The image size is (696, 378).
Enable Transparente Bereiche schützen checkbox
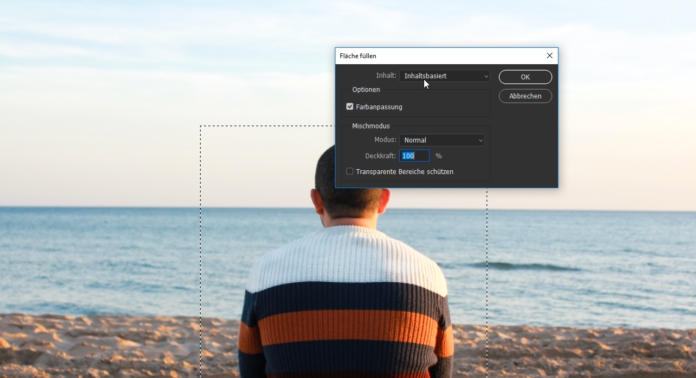[350, 171]
